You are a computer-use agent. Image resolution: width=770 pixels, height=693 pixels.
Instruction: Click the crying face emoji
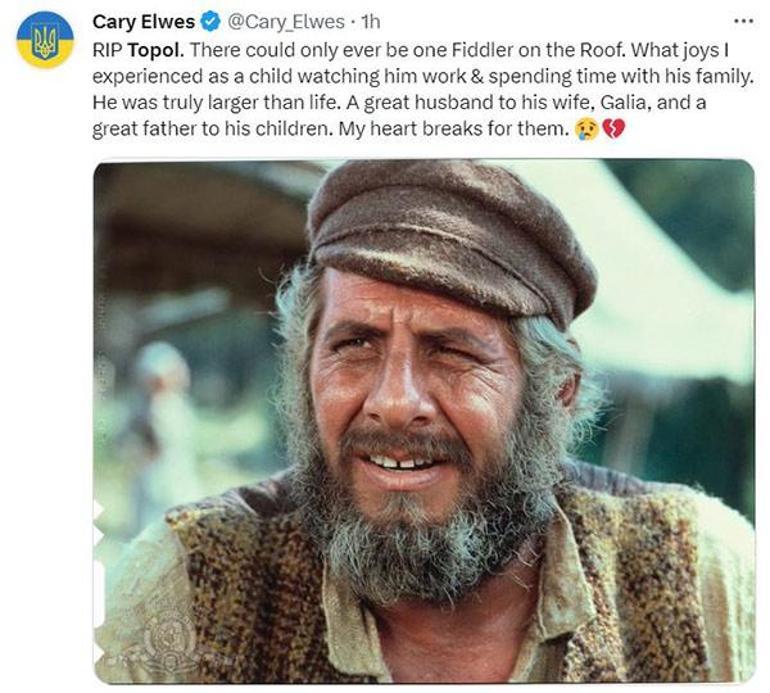[587, 129]
